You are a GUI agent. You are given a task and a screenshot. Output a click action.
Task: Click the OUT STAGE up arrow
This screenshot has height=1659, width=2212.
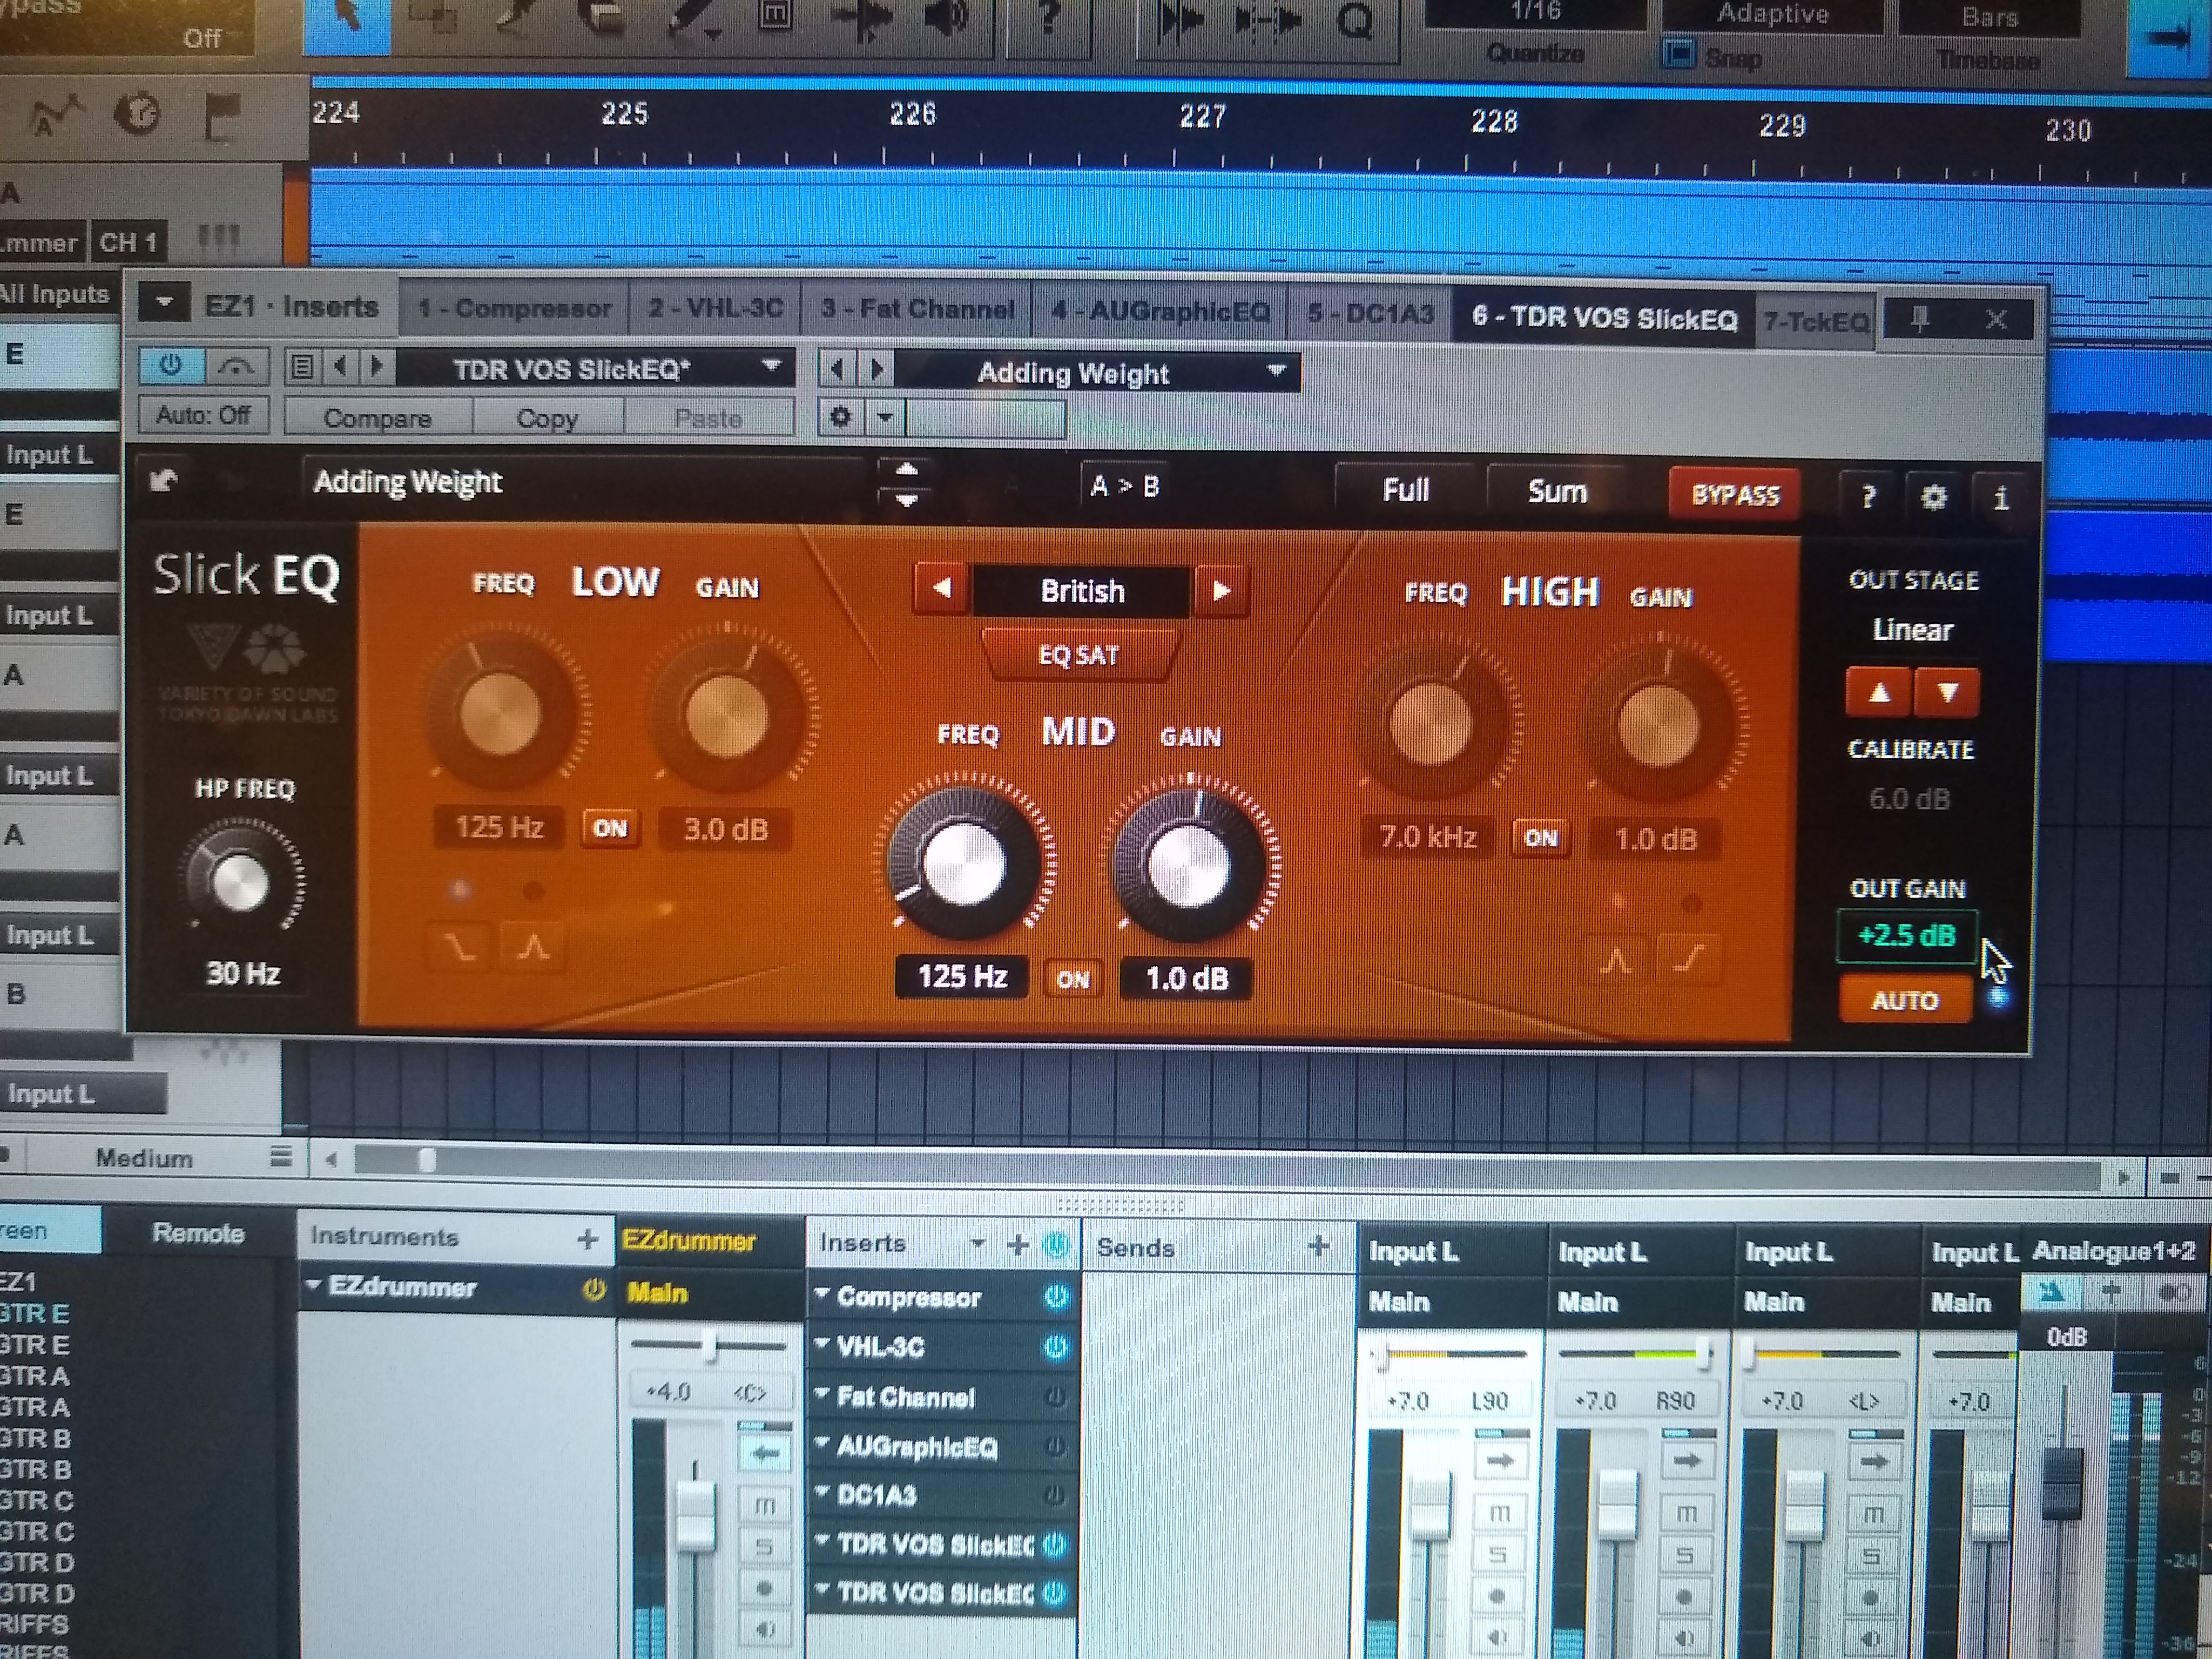[1879, 692]
